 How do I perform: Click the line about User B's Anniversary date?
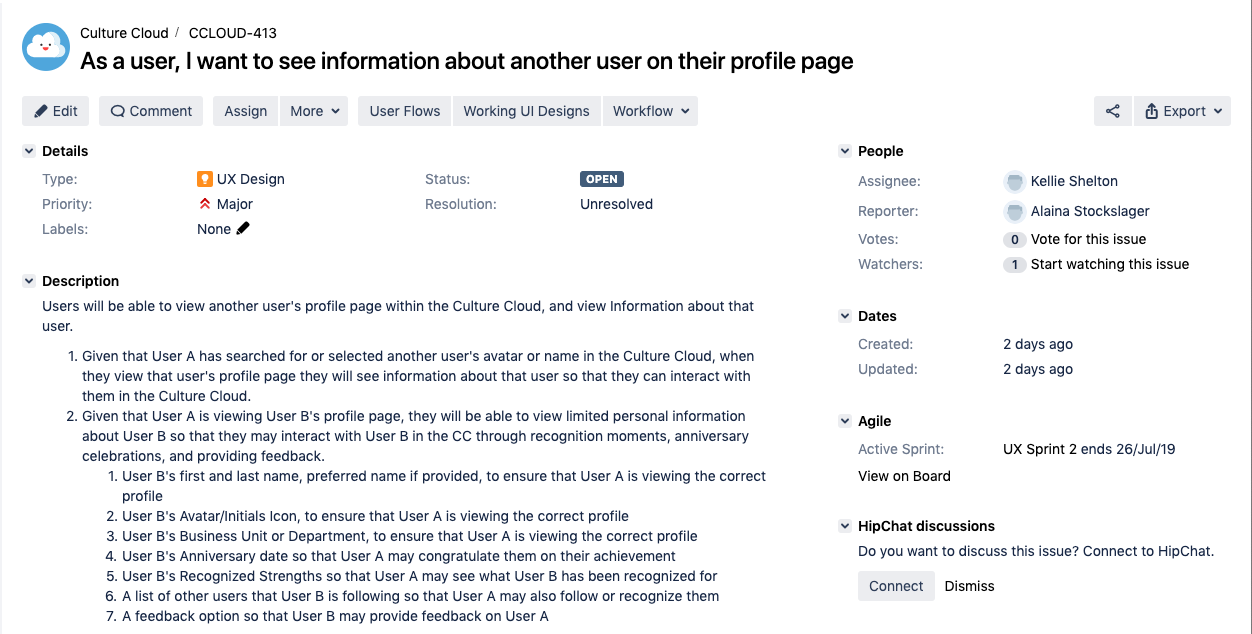point(399,556)
